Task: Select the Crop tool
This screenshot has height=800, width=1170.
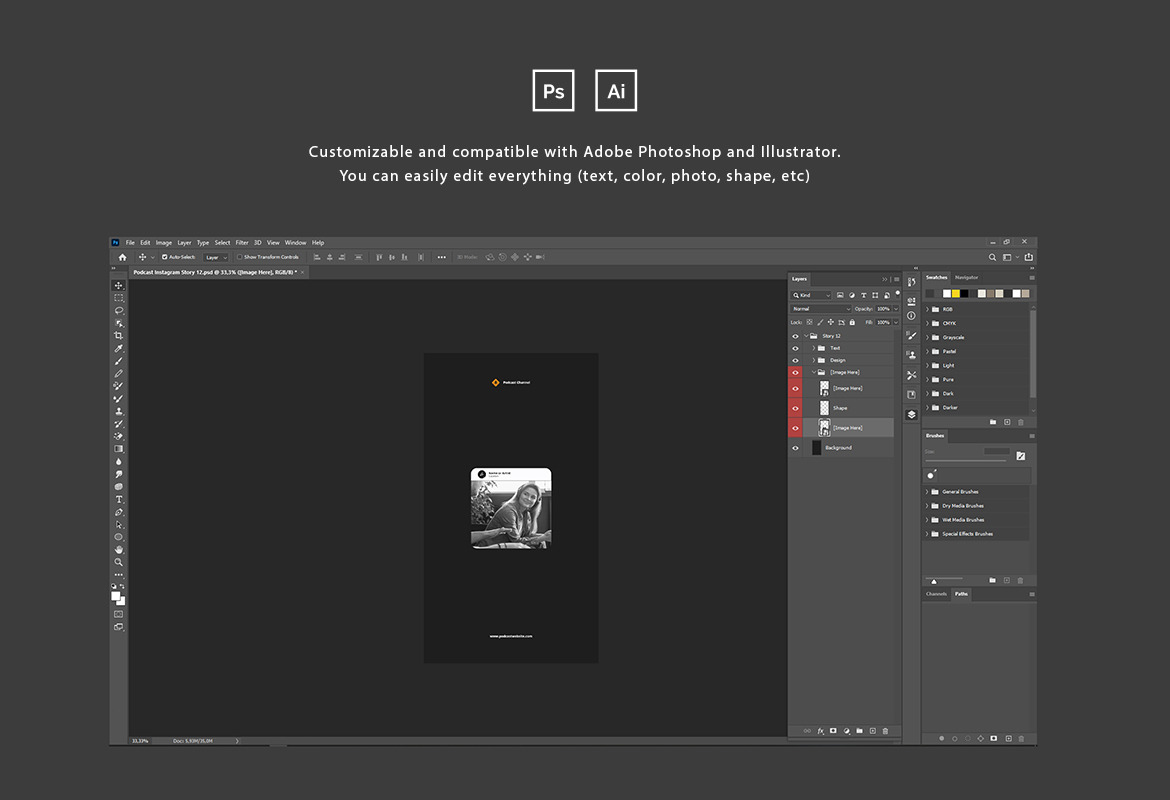Action: (119, 336)
